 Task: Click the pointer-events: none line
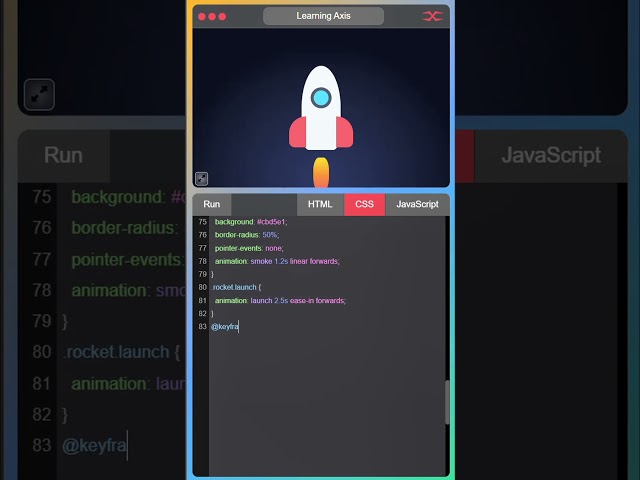[x=249, y=248]
